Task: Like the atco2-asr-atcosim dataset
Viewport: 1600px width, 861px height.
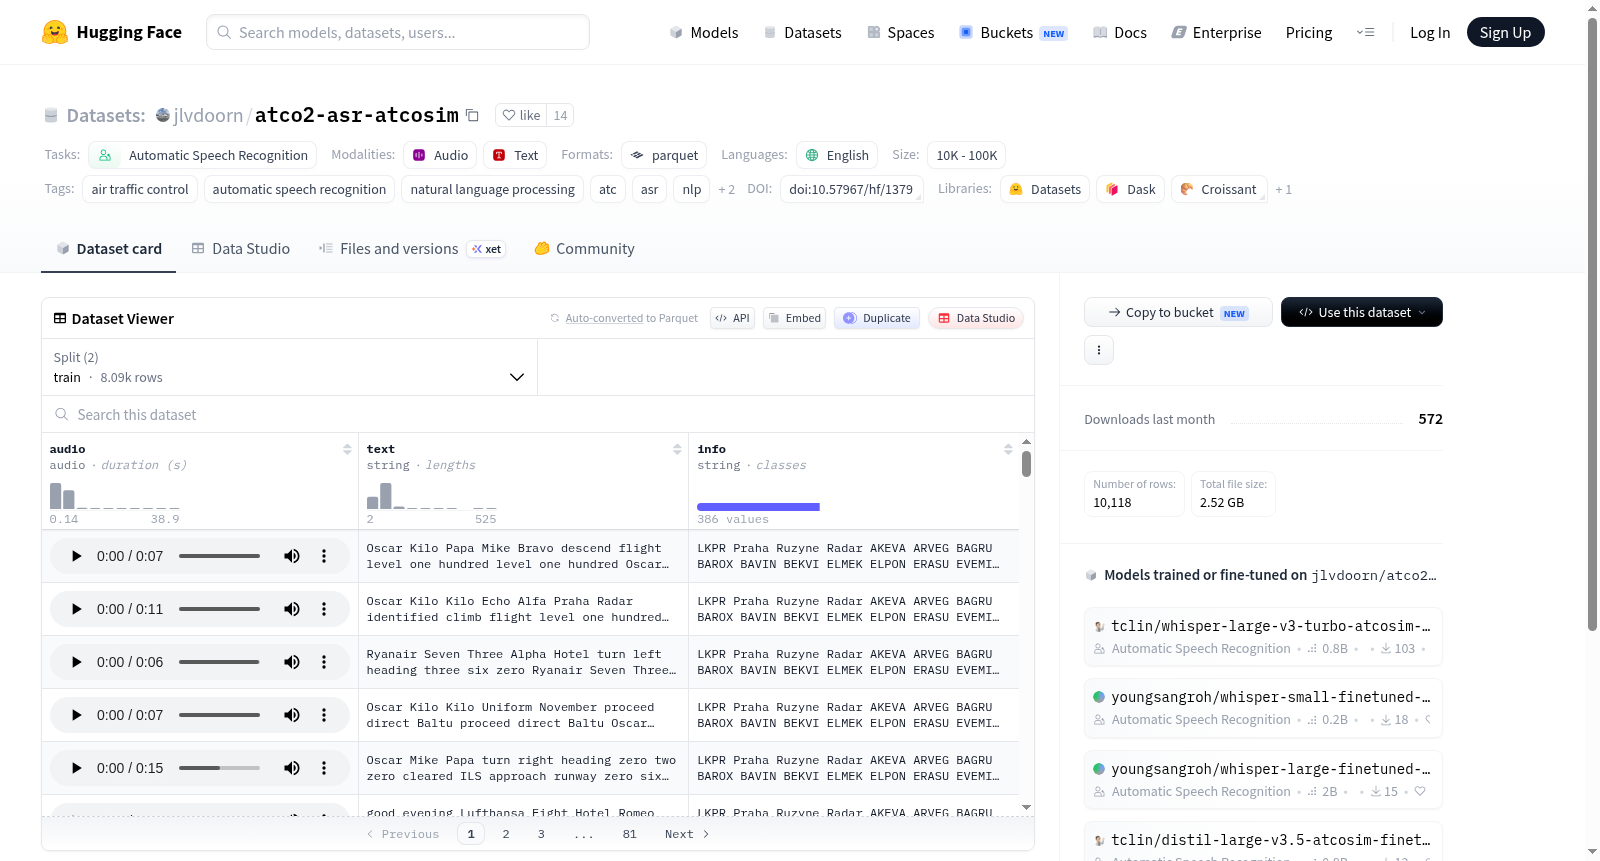Action: pyautogui.click(x=521, y=115)
